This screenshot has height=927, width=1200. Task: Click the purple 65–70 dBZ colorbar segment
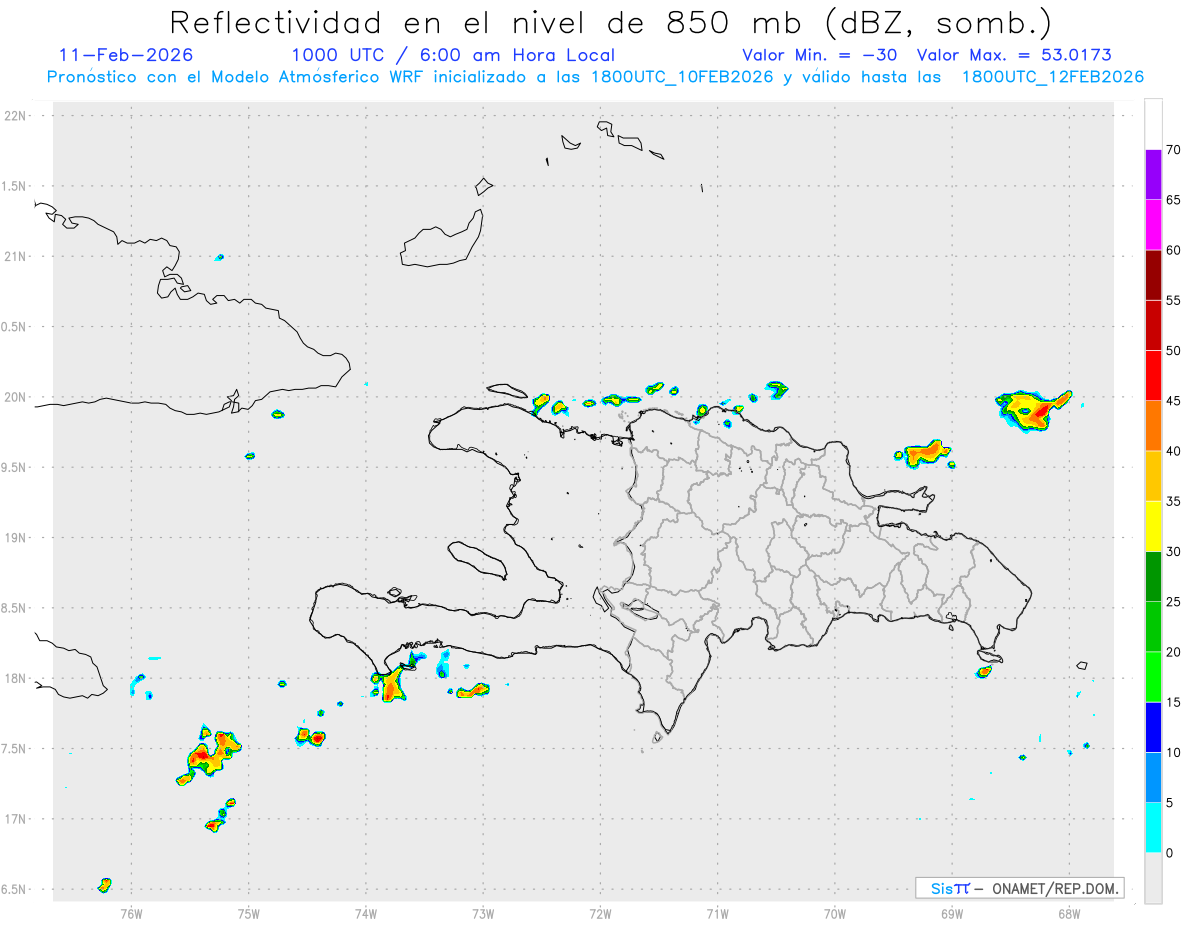(1153, 174)
